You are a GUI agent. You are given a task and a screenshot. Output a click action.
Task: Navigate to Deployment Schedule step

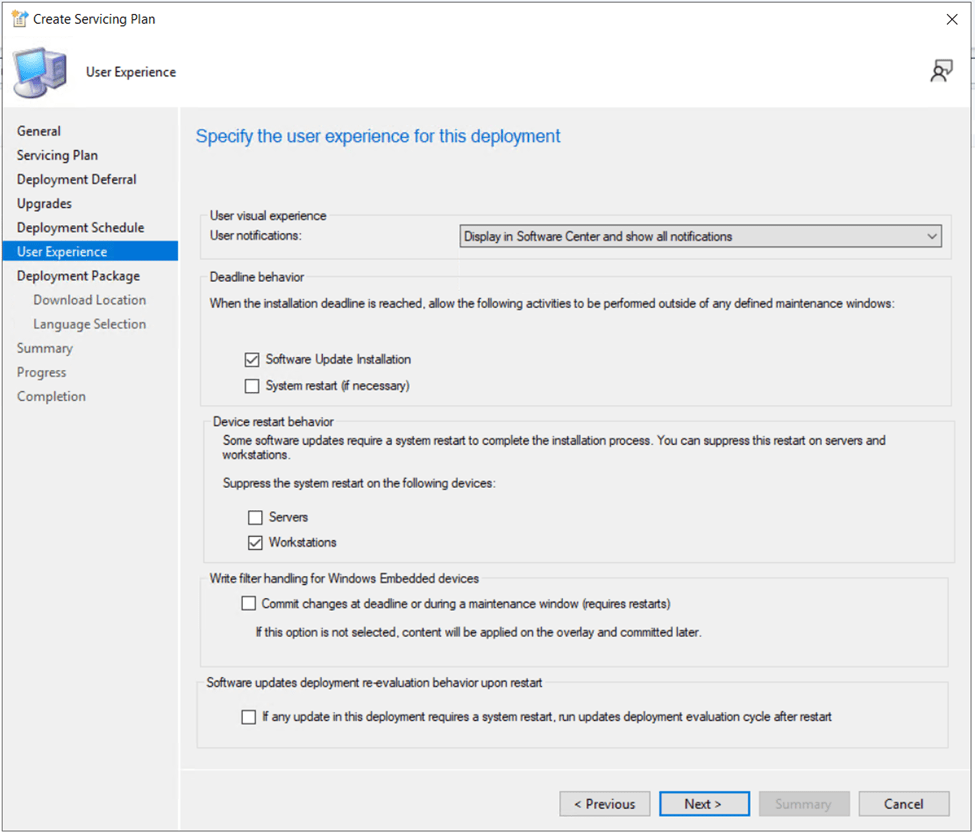pyautogui.click(x=80, y=227)
